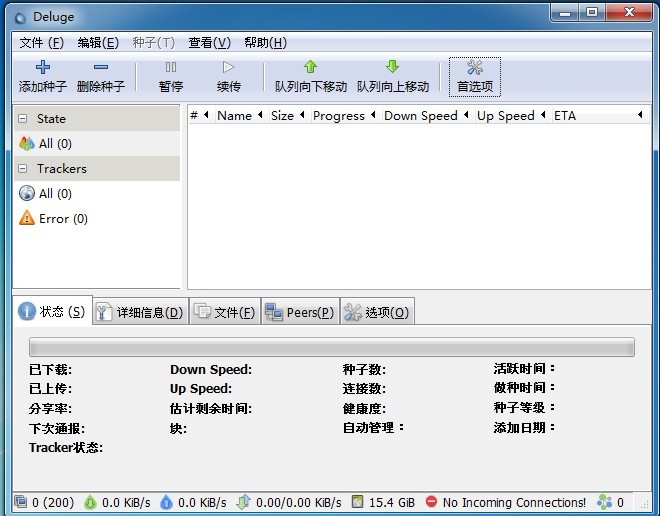This screenshot has height=516, width=660.
Task: Collapse the Trackers category in the sidebar
Action: coord(24,168)
